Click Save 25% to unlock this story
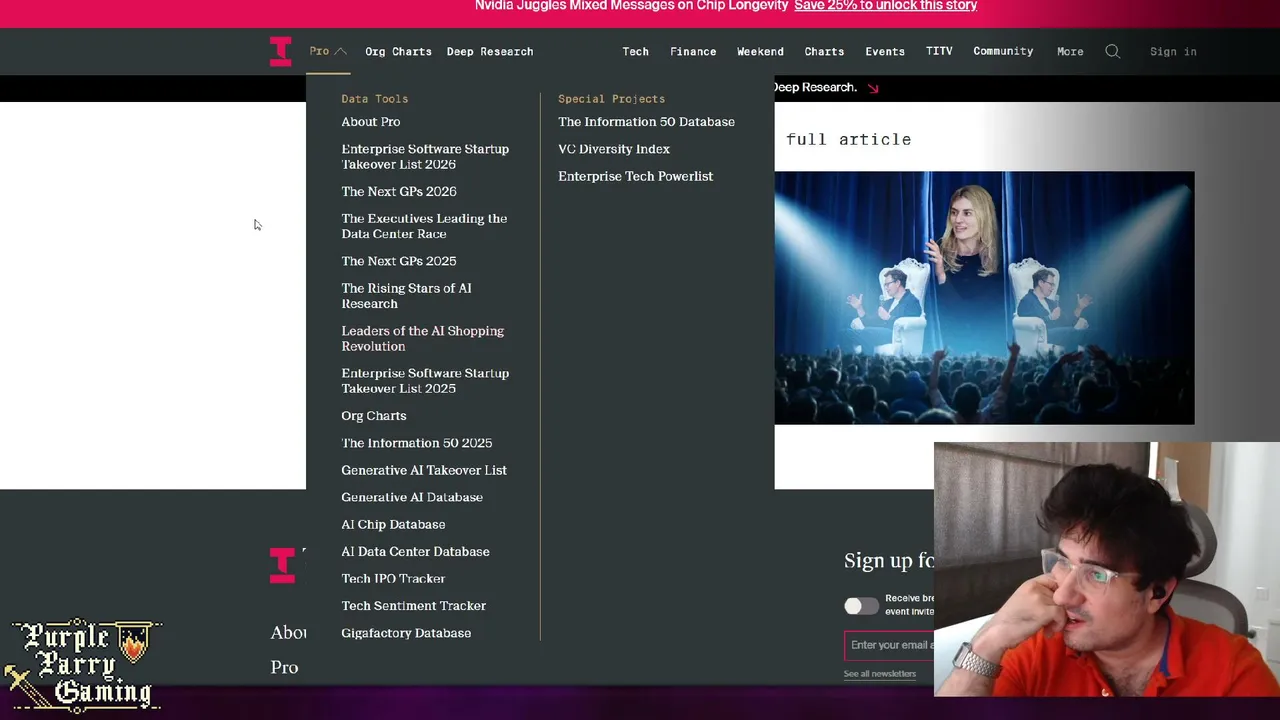 tap(885, 6)
